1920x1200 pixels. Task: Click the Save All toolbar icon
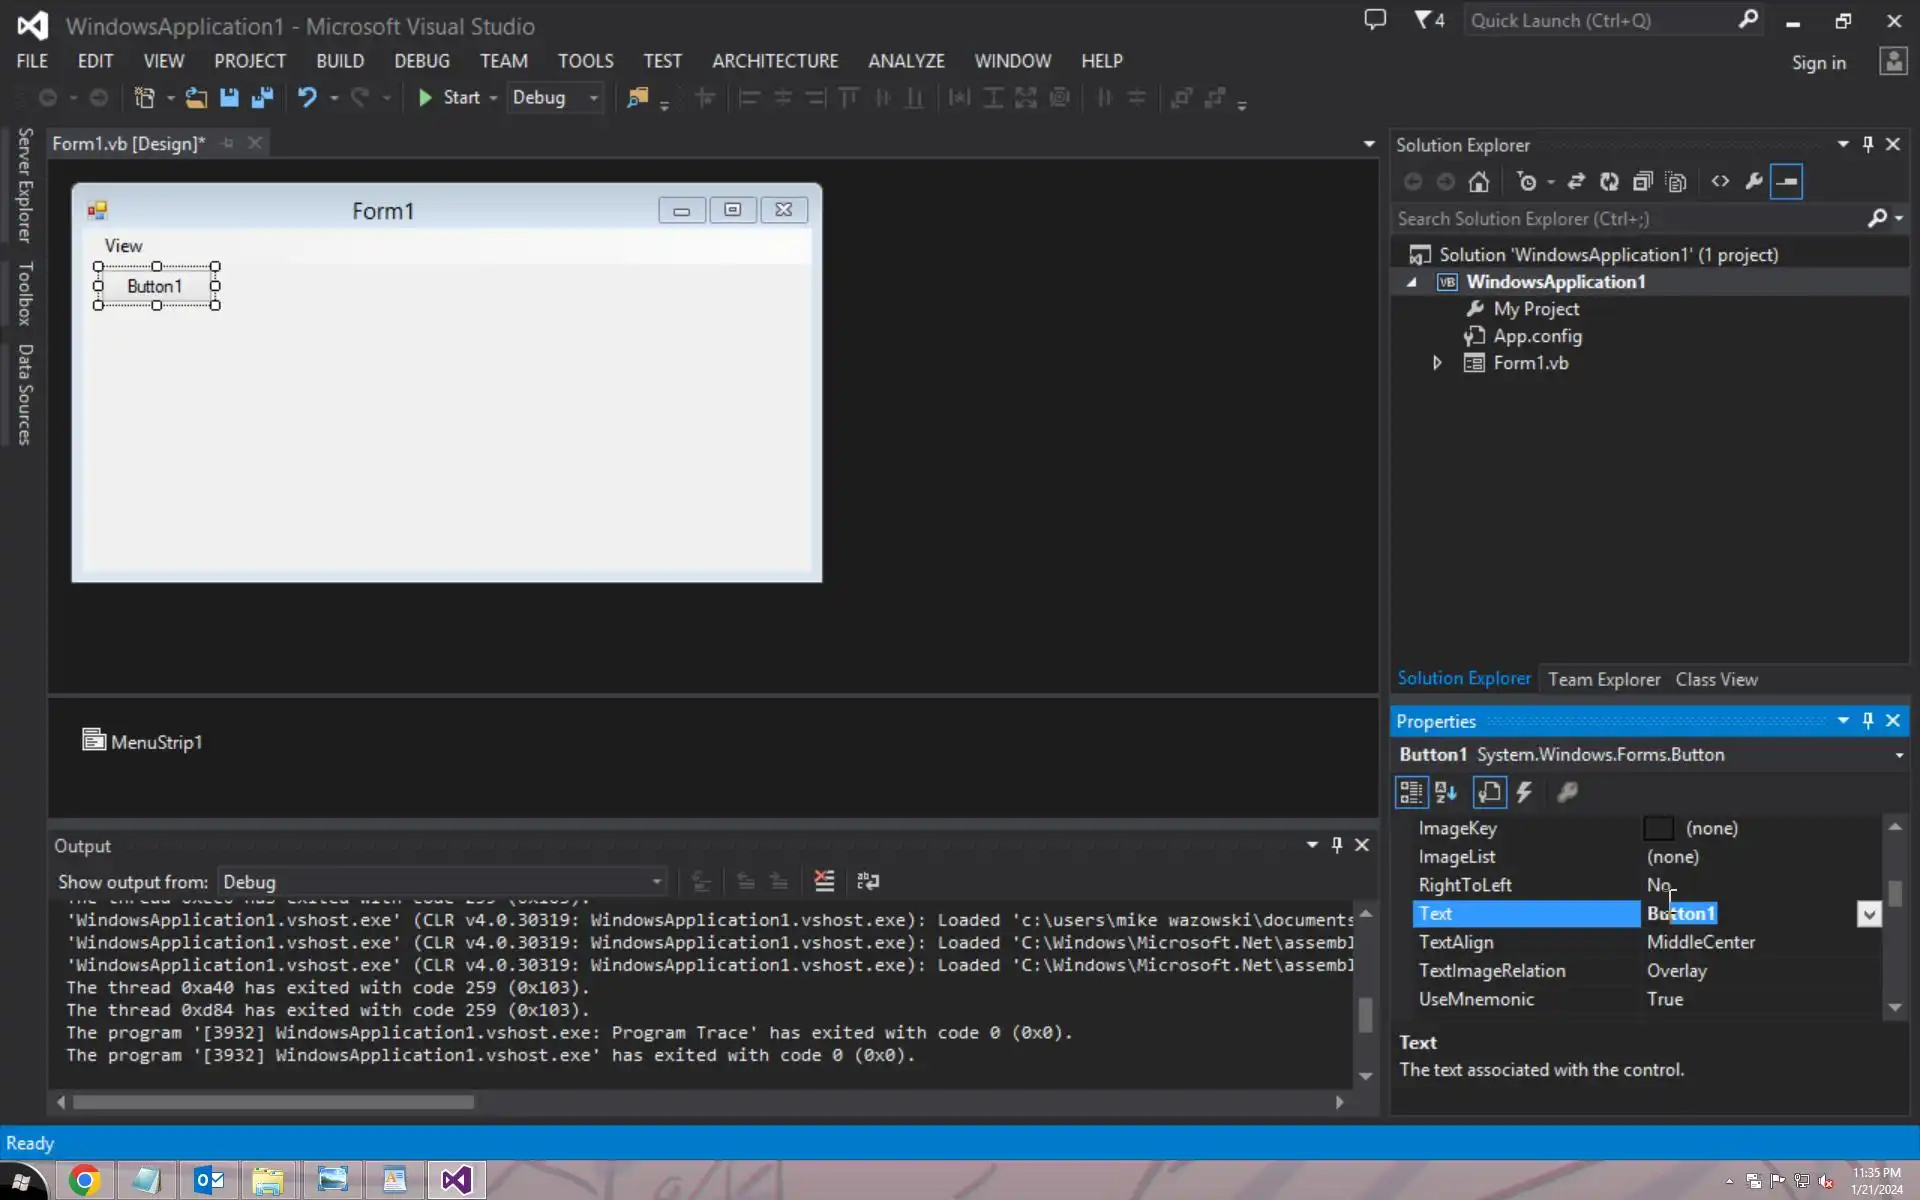(x=262, y=97)
